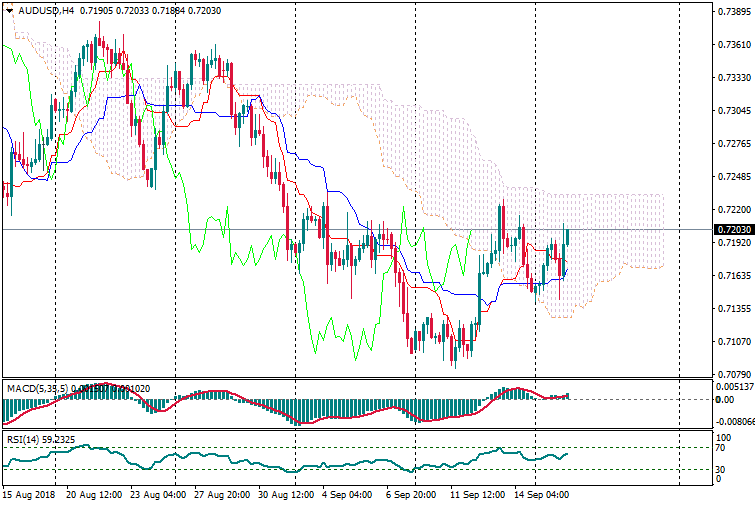
Task: Click the 0.72200 price scale label
Action: pos(733,210)
